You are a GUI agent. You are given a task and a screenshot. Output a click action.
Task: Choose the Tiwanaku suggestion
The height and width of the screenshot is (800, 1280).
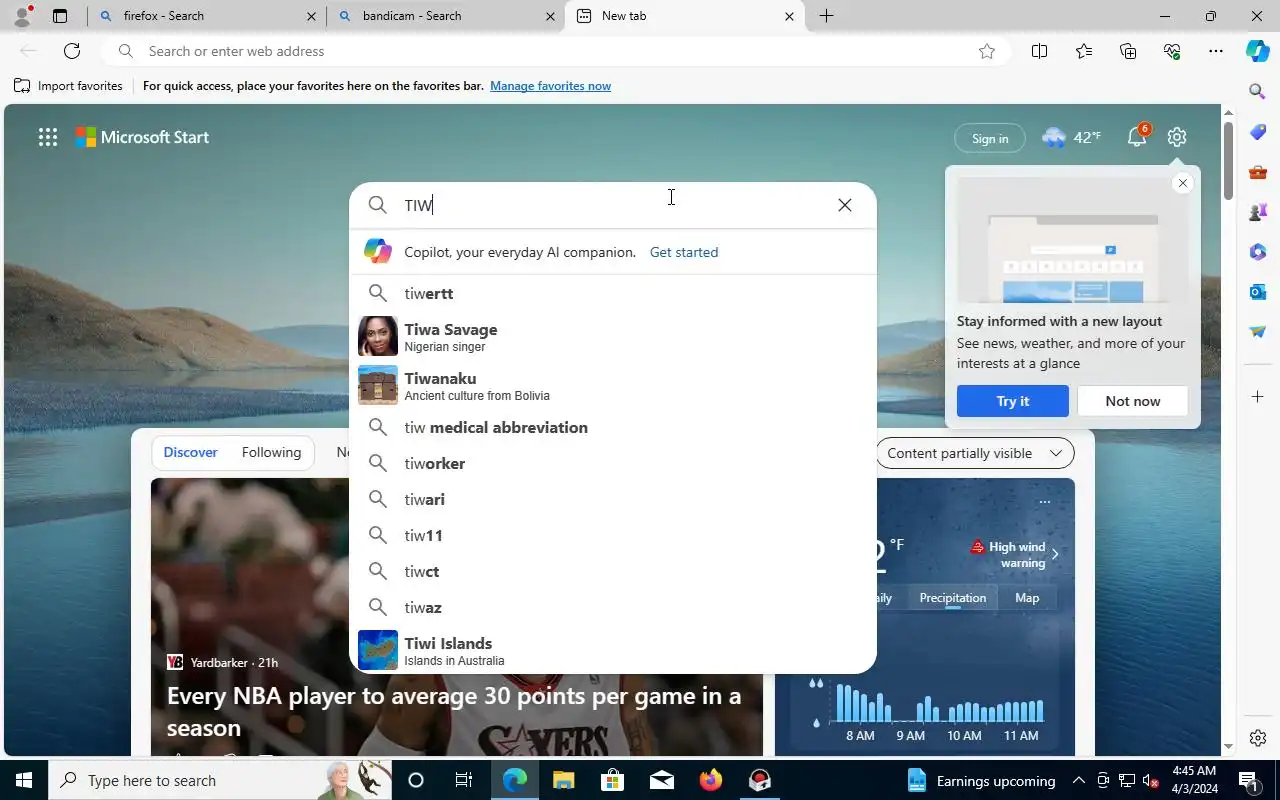pyautogui.click(x=613, y=385)
